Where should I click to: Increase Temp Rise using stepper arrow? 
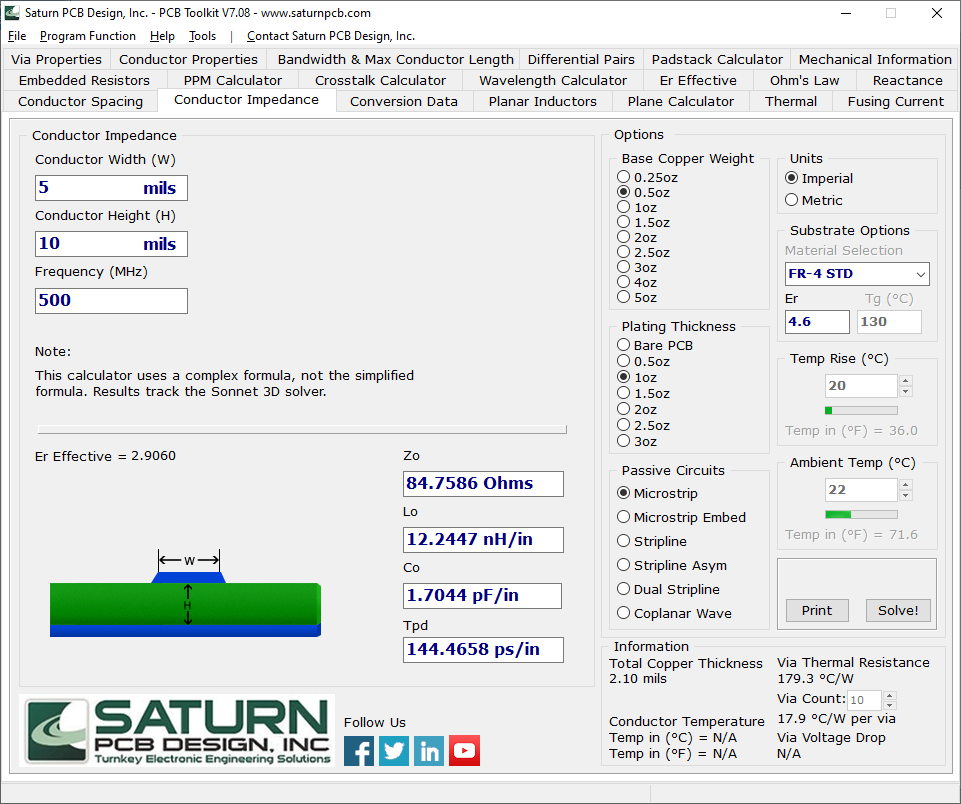point(906,380)
